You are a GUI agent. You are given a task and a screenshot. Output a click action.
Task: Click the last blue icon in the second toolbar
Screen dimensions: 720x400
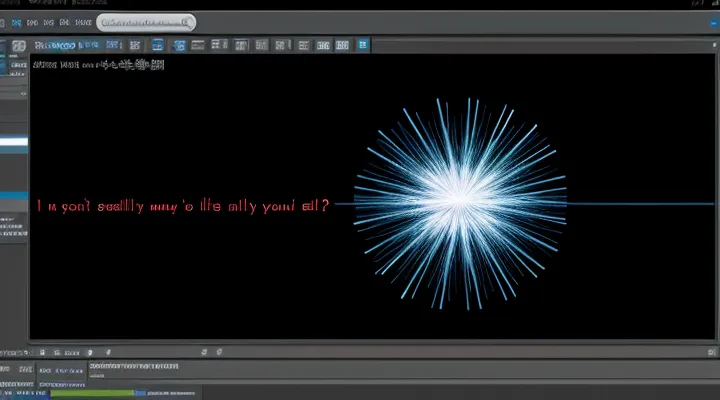click(x=363, y=45)
